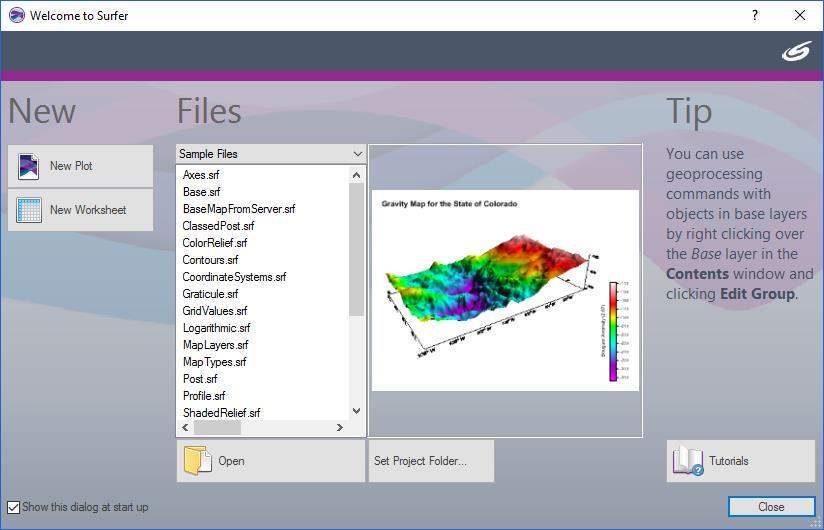
Task: Select Base.srf in the file list
Action: [x=201, y=192]
